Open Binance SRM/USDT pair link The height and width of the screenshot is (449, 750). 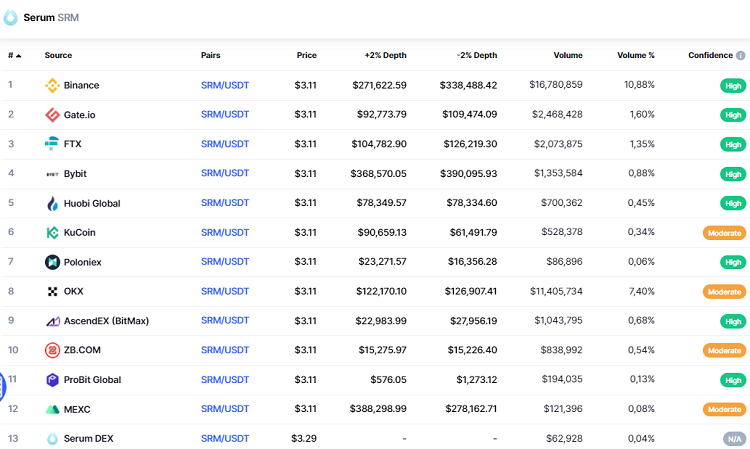pos(225,85)
